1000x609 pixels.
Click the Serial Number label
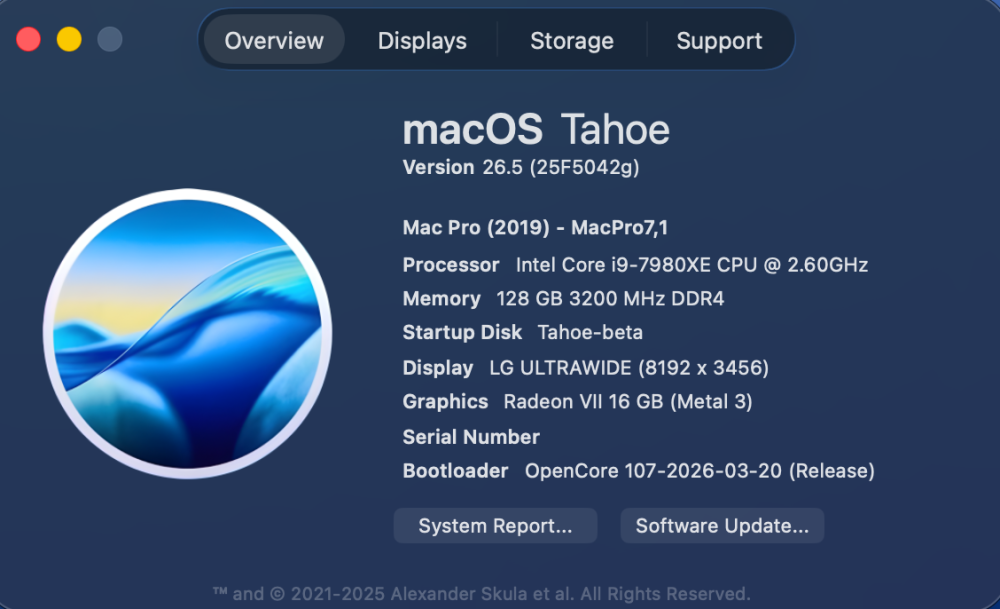pos(471,437)
